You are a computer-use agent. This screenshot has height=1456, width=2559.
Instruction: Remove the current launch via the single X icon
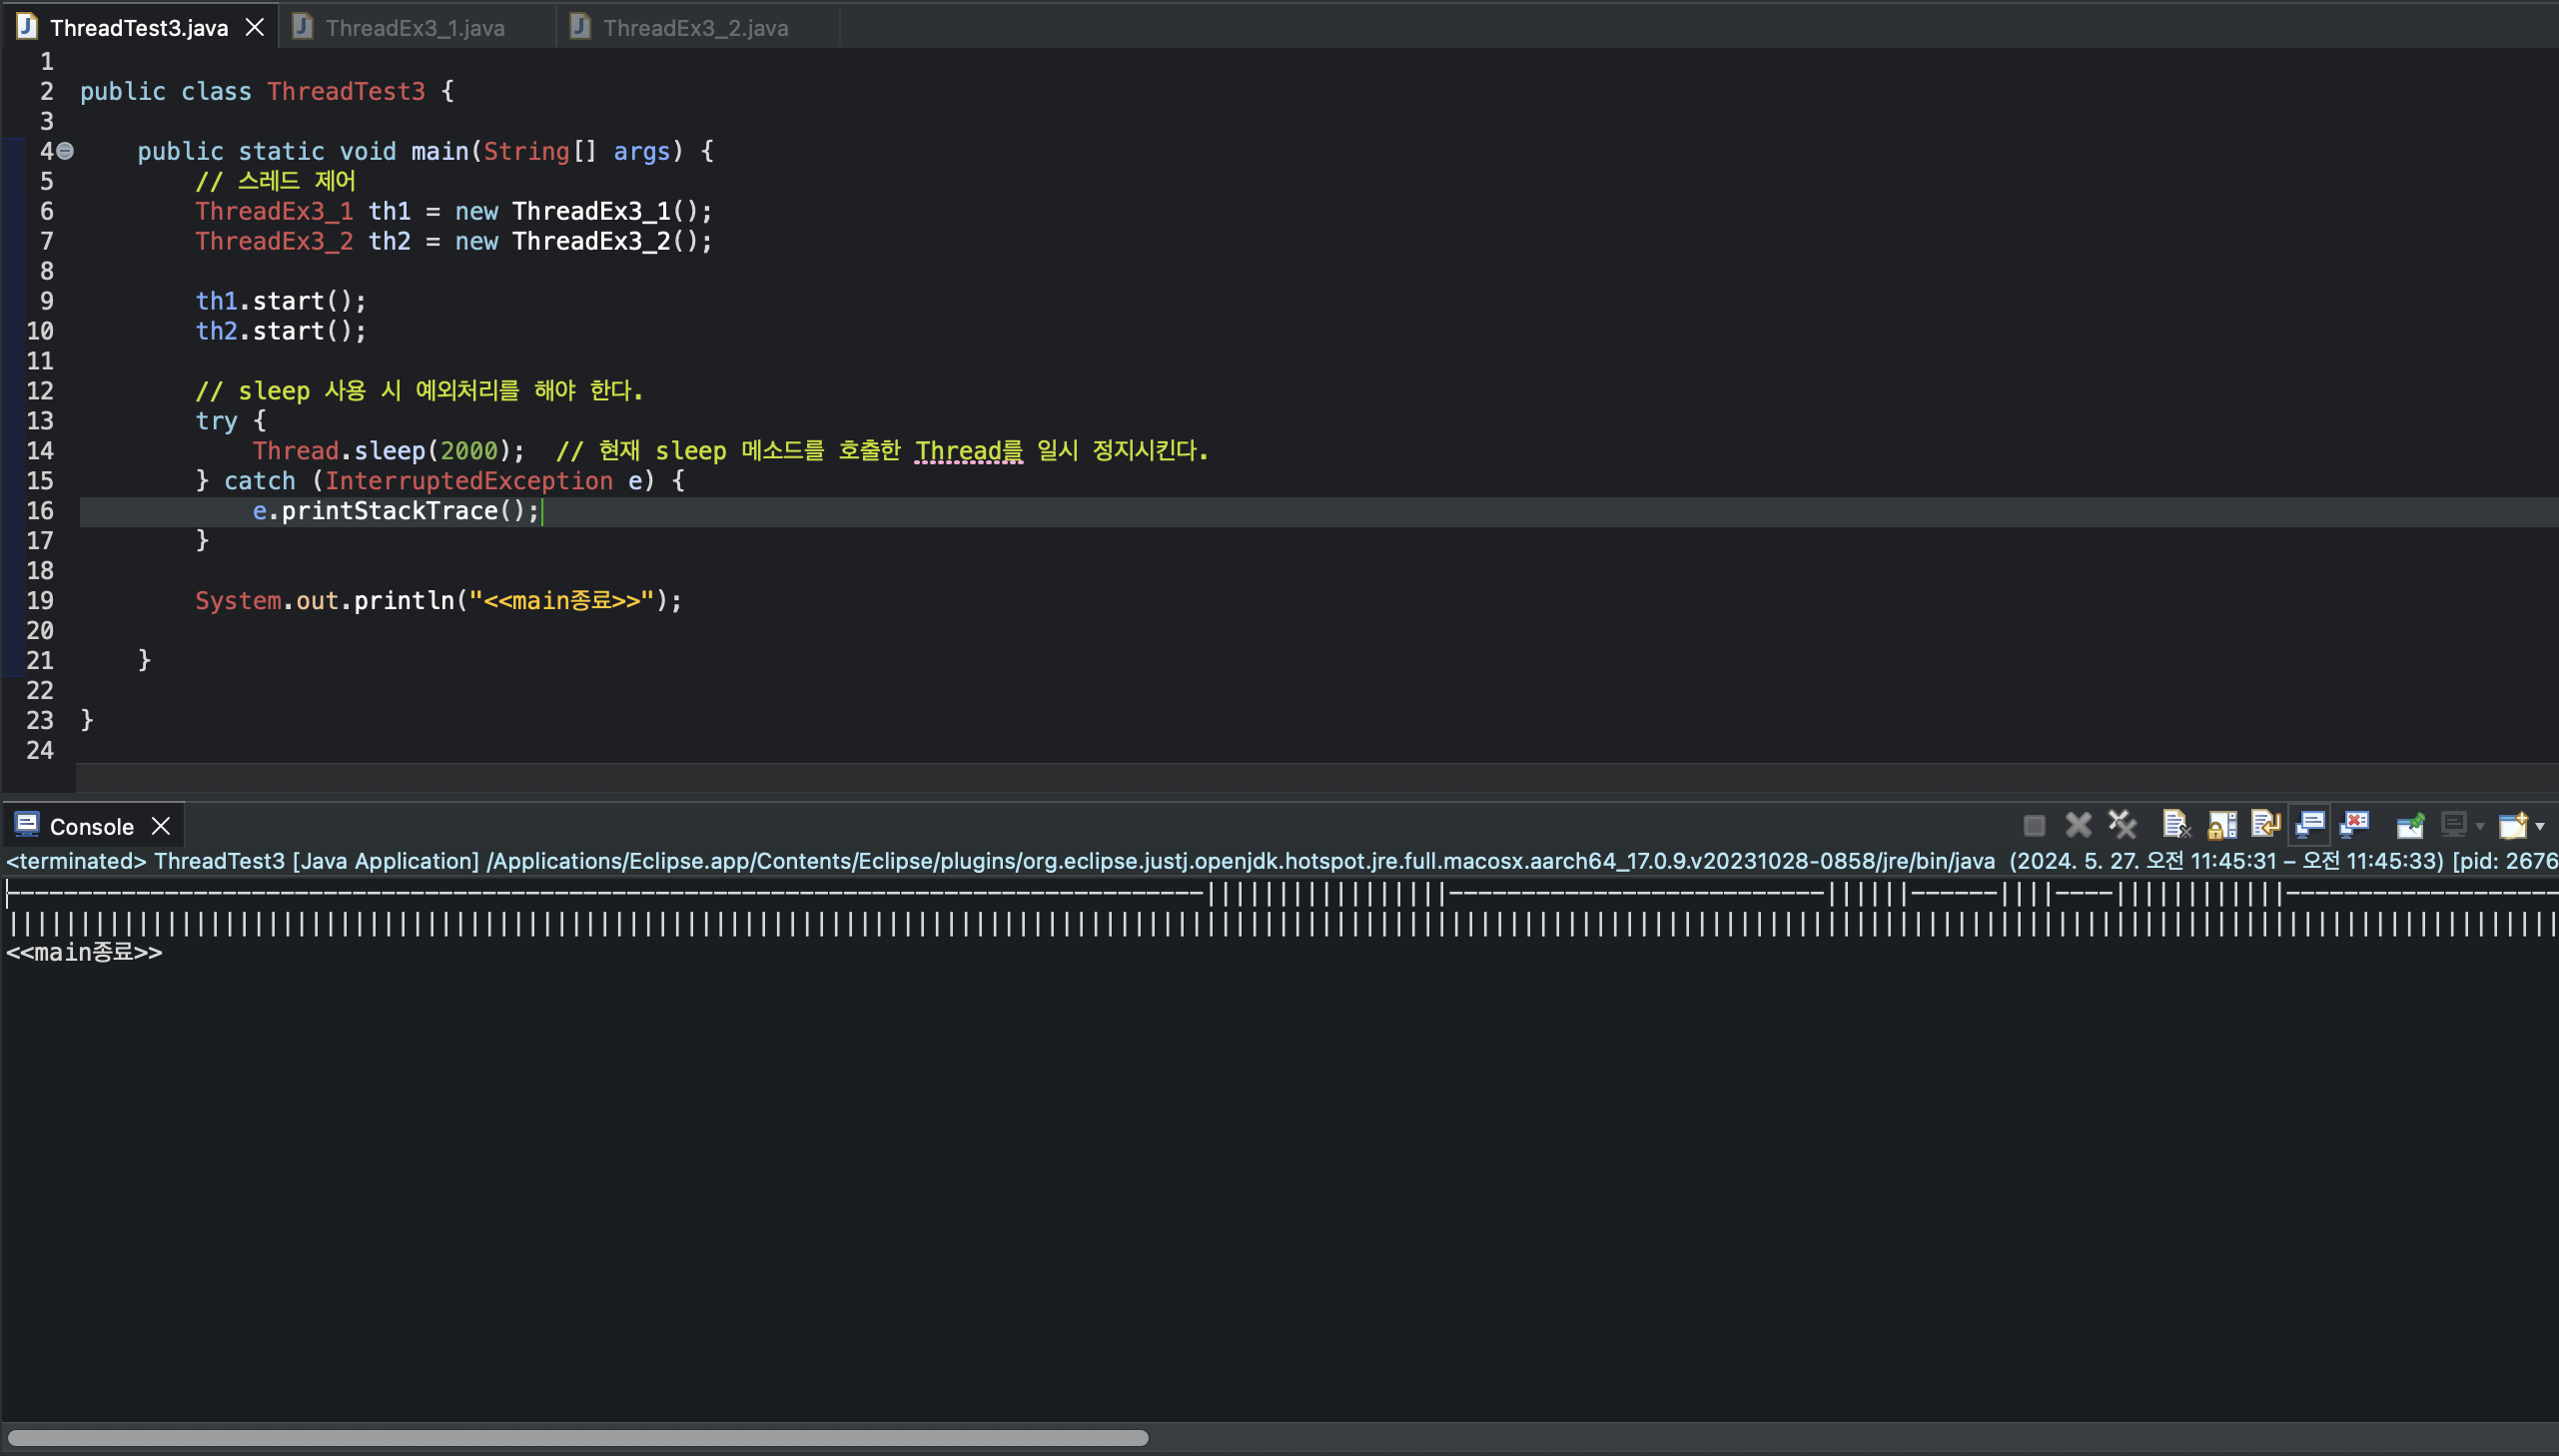2078,826
